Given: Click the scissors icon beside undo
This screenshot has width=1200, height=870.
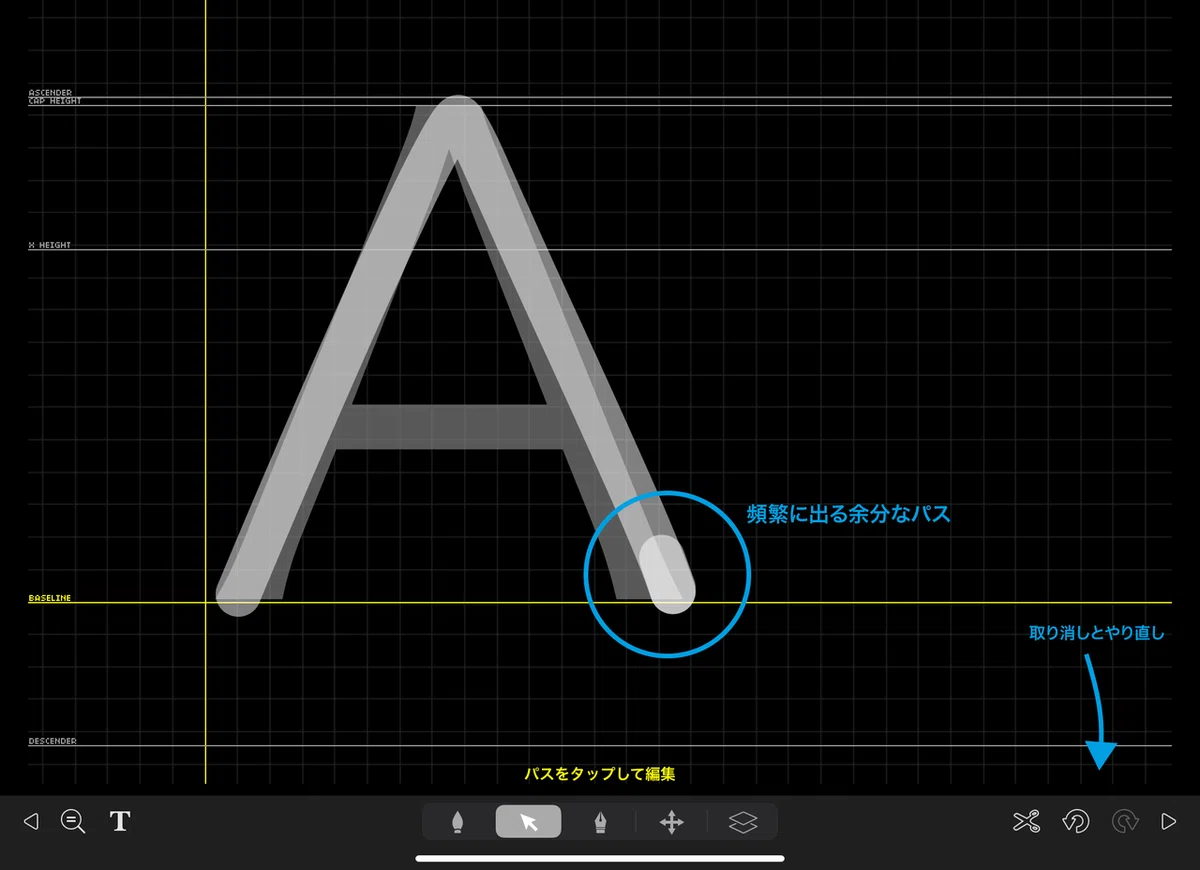Looking at the screenshot, I should tap(1026, 822).
